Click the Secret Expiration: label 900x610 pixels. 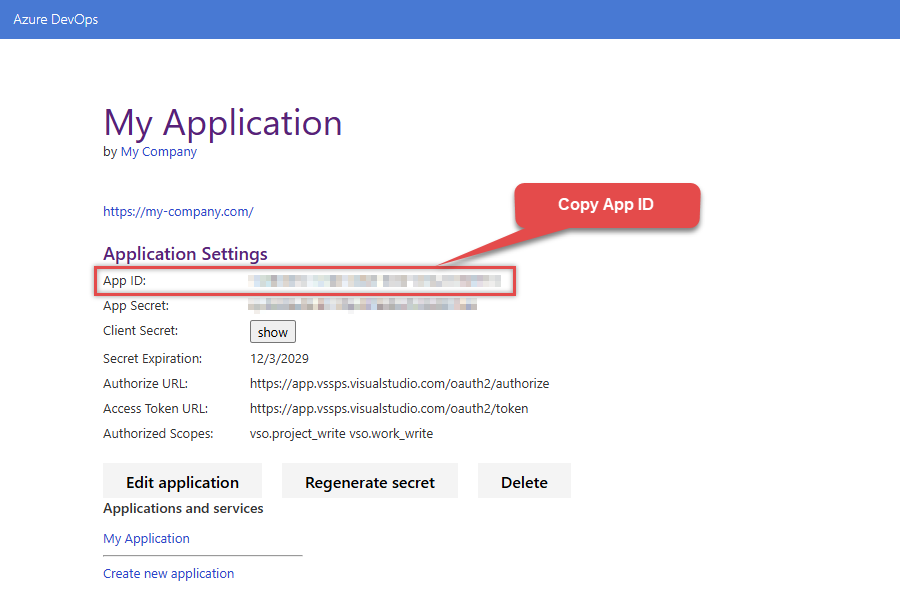[x=153, y=359]
